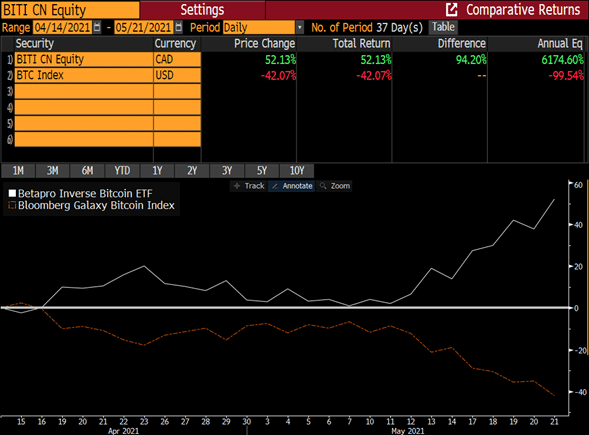589x435 pixels.
Task: Click BITI total return 52.13% value
Action: point(376,59)
